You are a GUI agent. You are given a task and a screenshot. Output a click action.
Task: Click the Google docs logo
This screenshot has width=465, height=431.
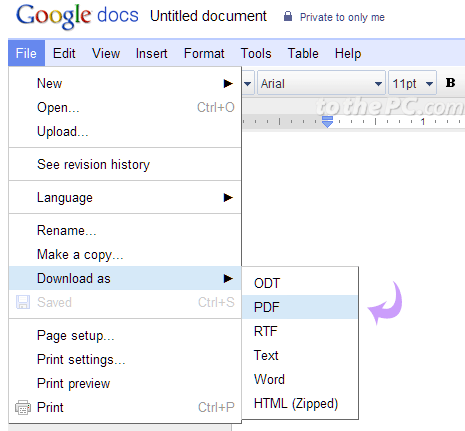click(77, 16)
